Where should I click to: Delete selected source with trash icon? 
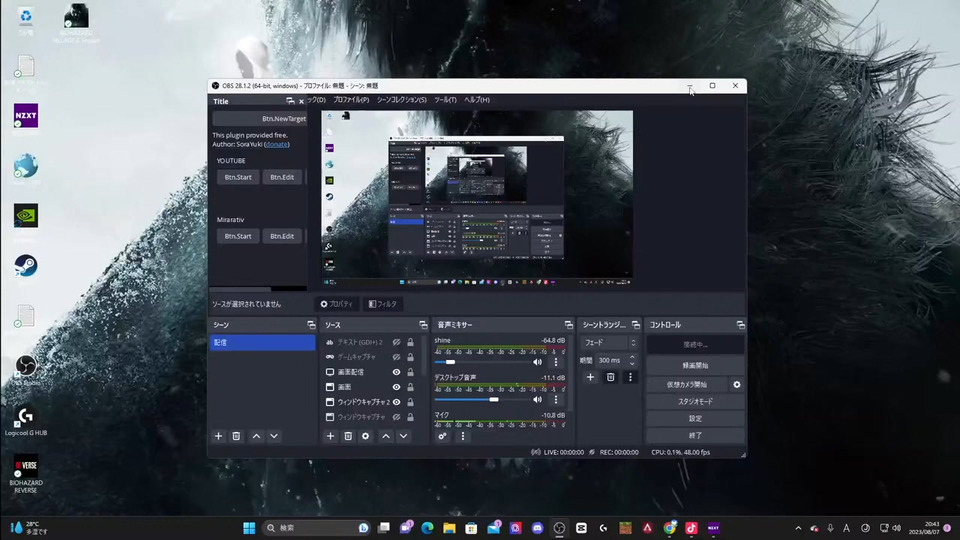click(348, 436)
